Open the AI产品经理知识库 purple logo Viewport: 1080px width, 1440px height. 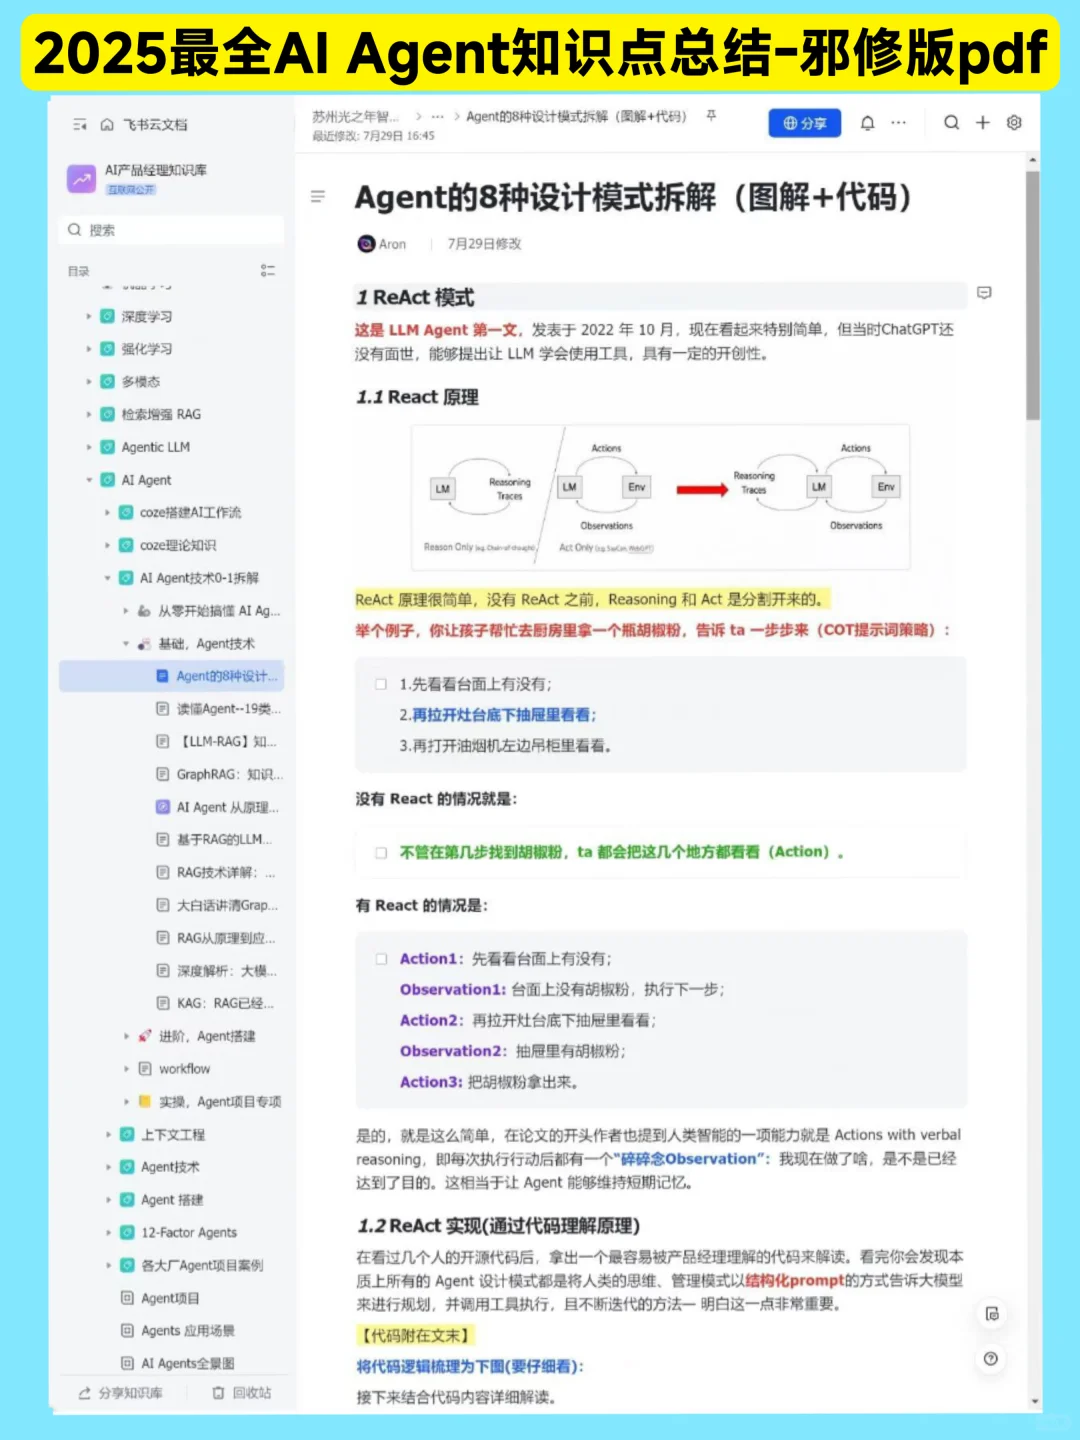(81, 179)
